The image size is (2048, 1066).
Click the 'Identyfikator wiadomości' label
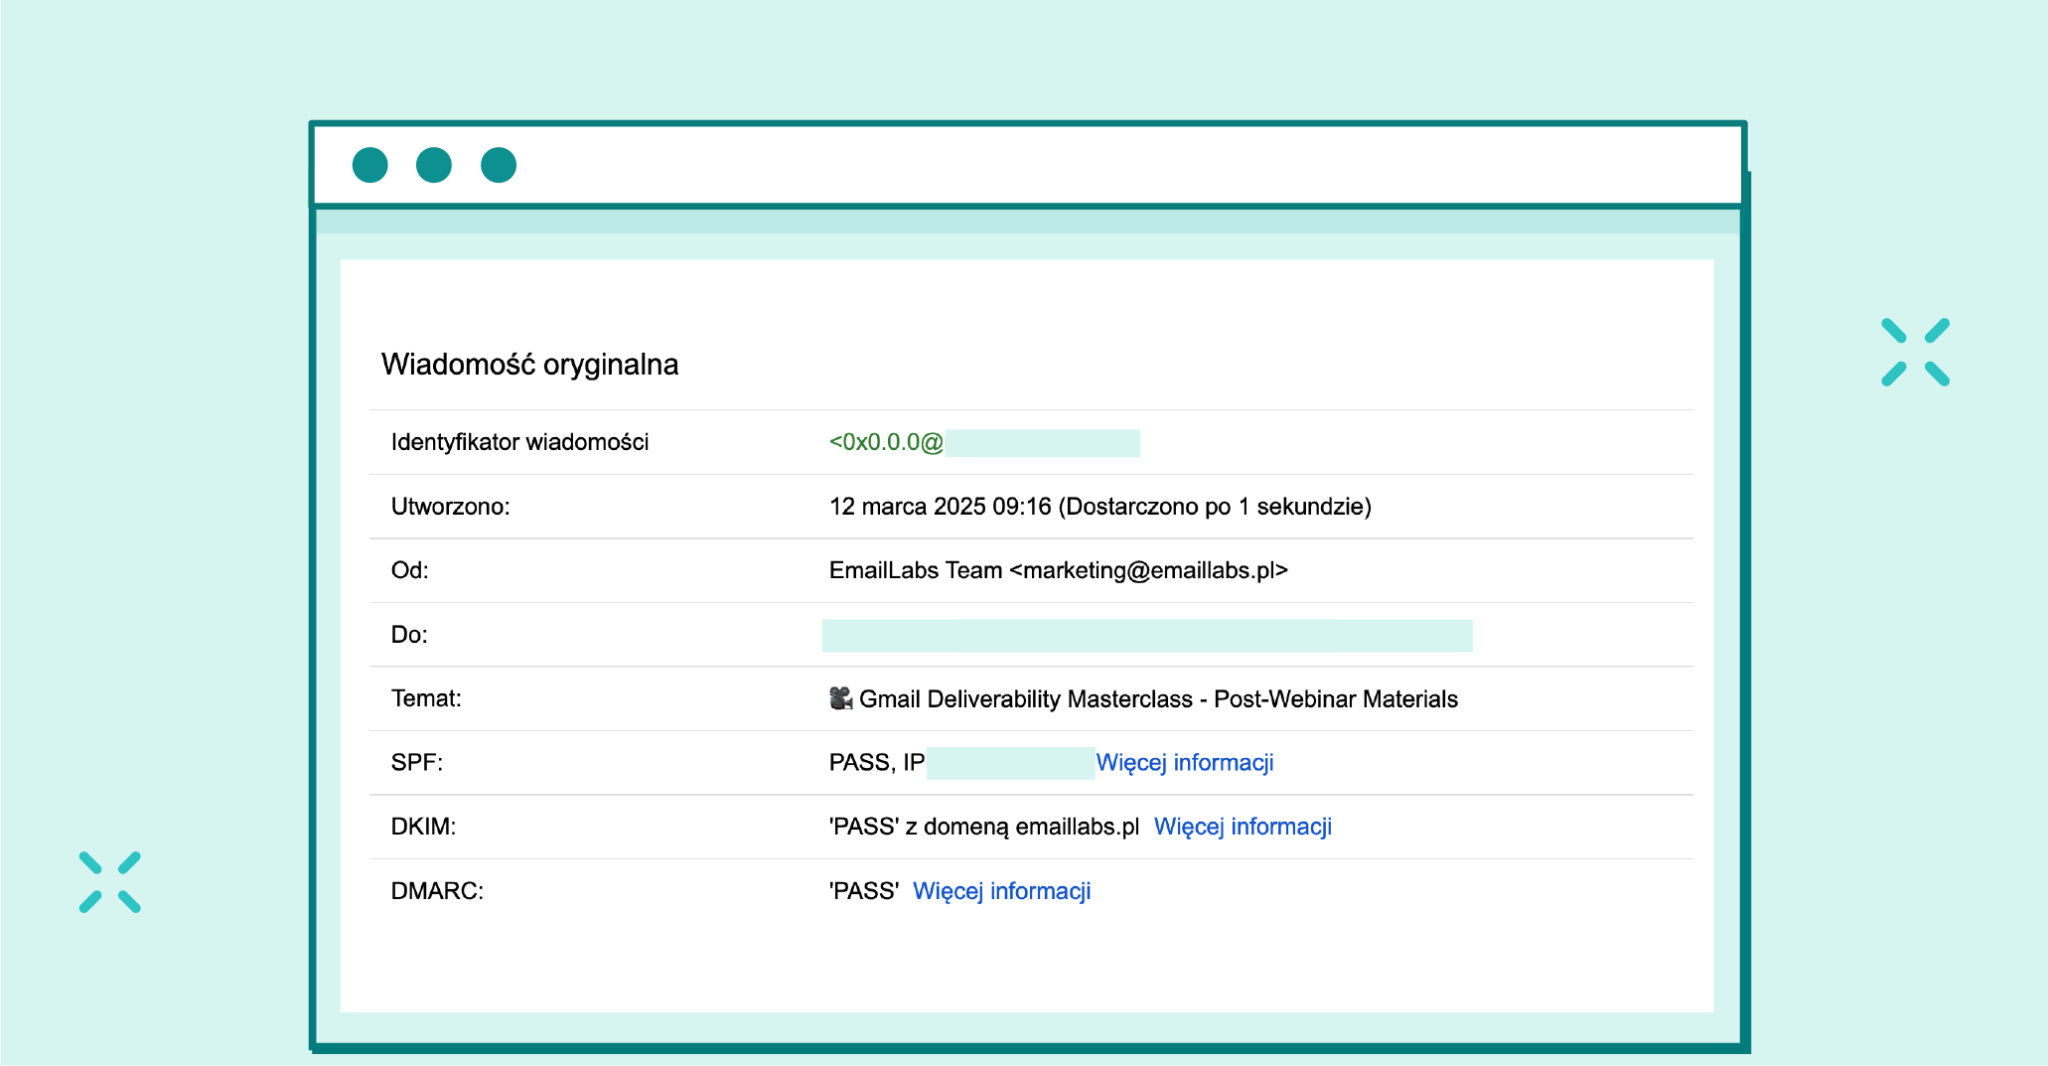[519, 442]
